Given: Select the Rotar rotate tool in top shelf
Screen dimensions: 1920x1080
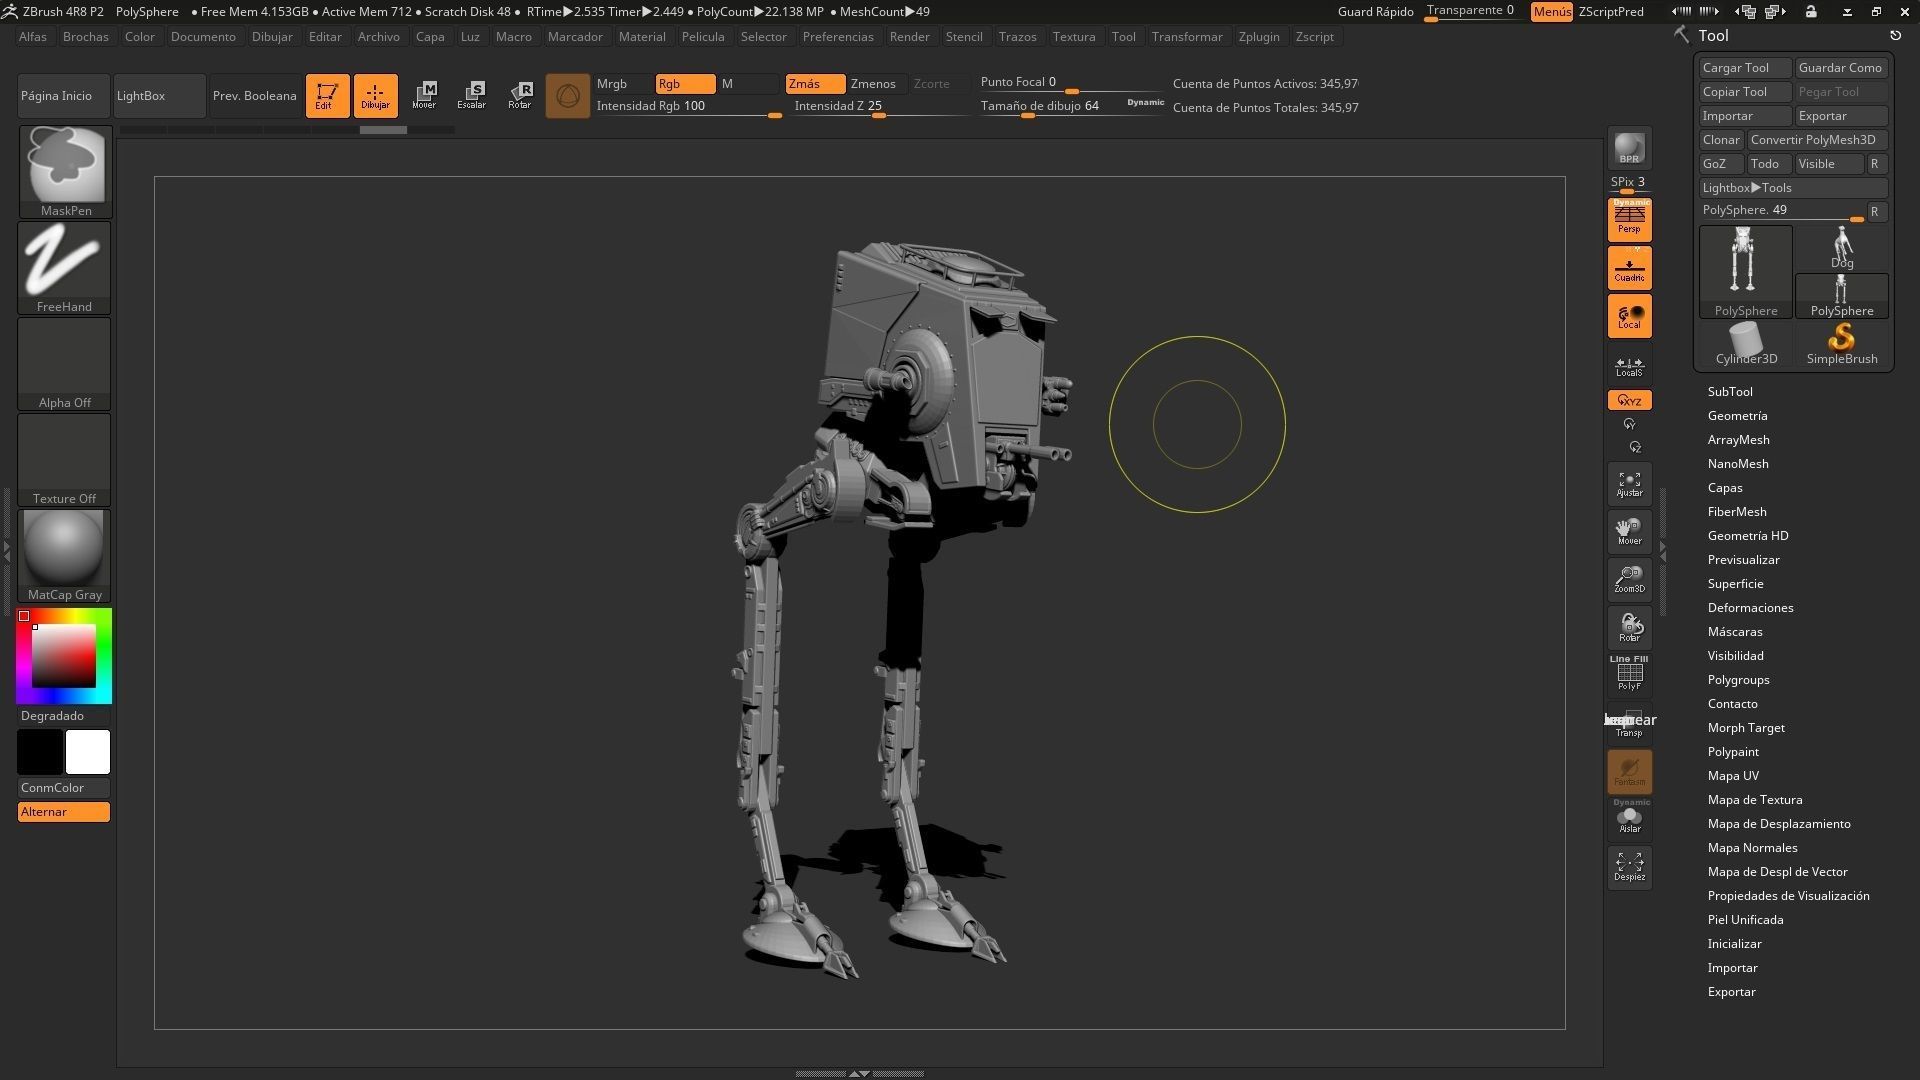Looking at the screenshot, I should 520,96.
